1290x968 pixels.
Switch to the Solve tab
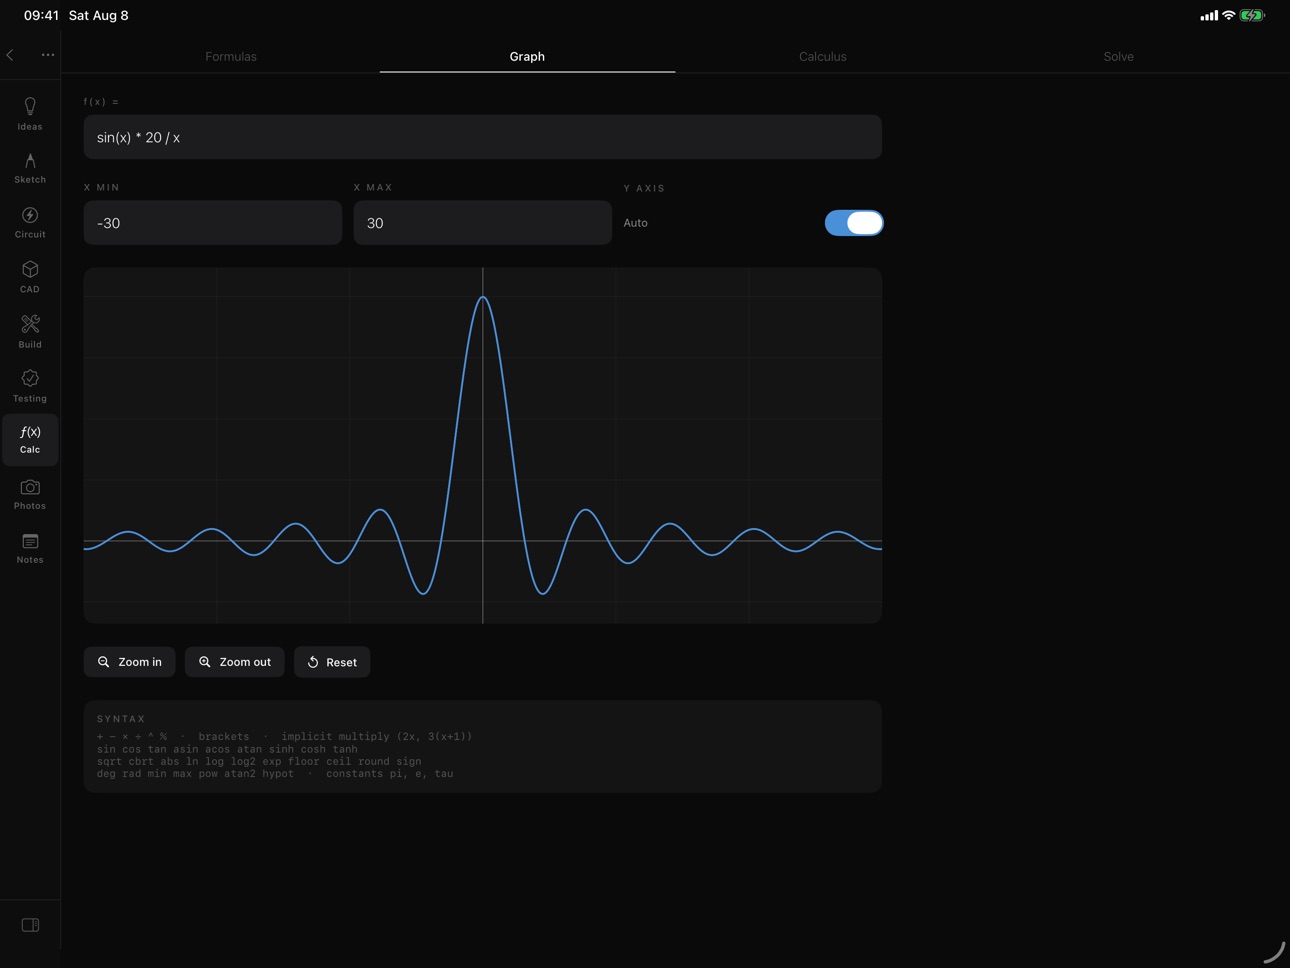[x=1118, y=57]
